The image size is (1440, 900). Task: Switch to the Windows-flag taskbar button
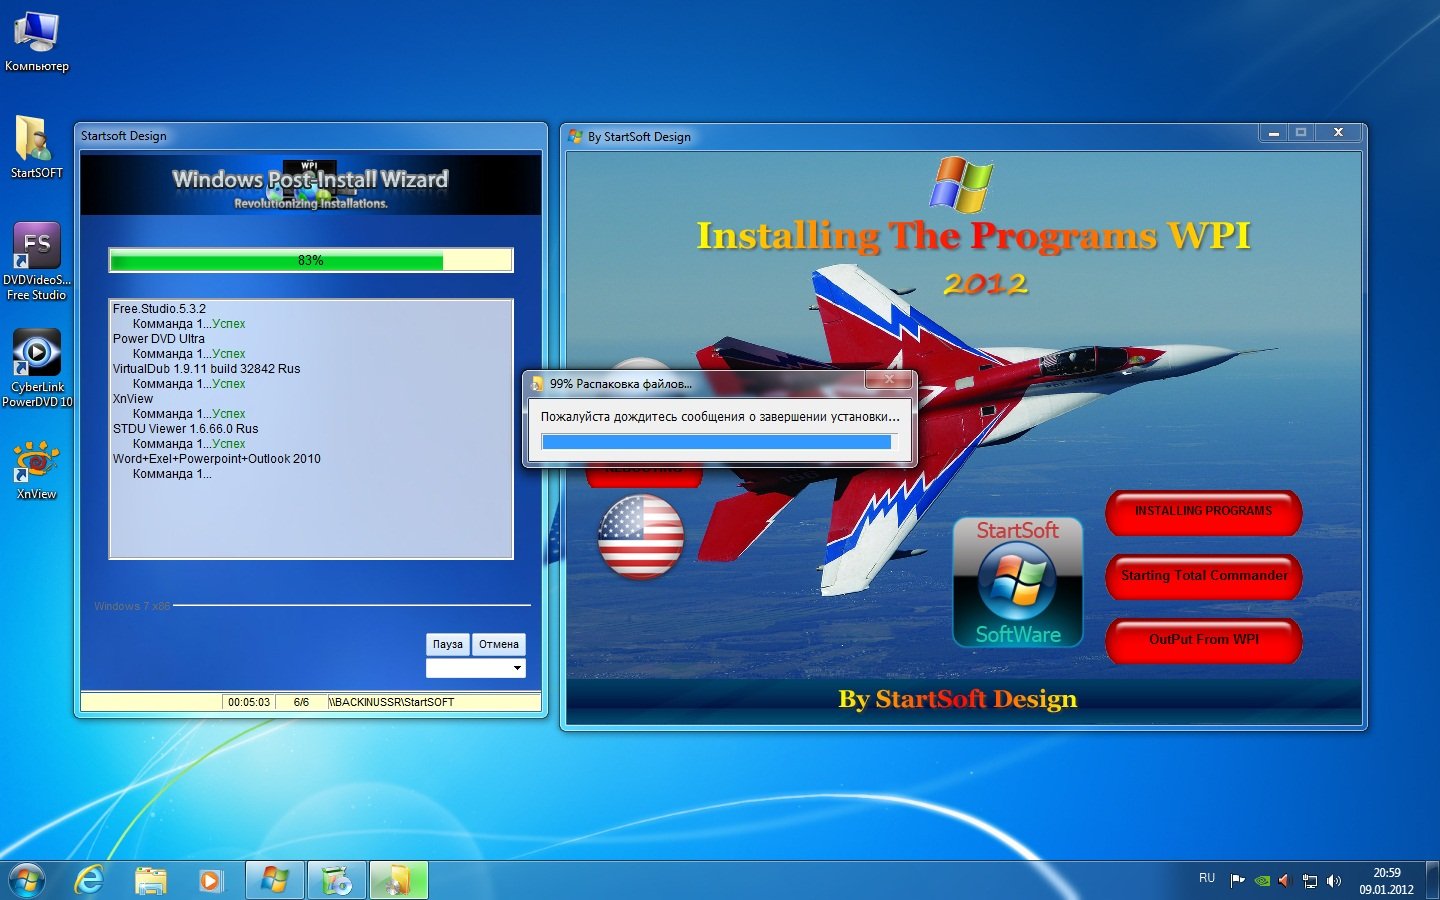pyautogui.click(x=275, y=880)
